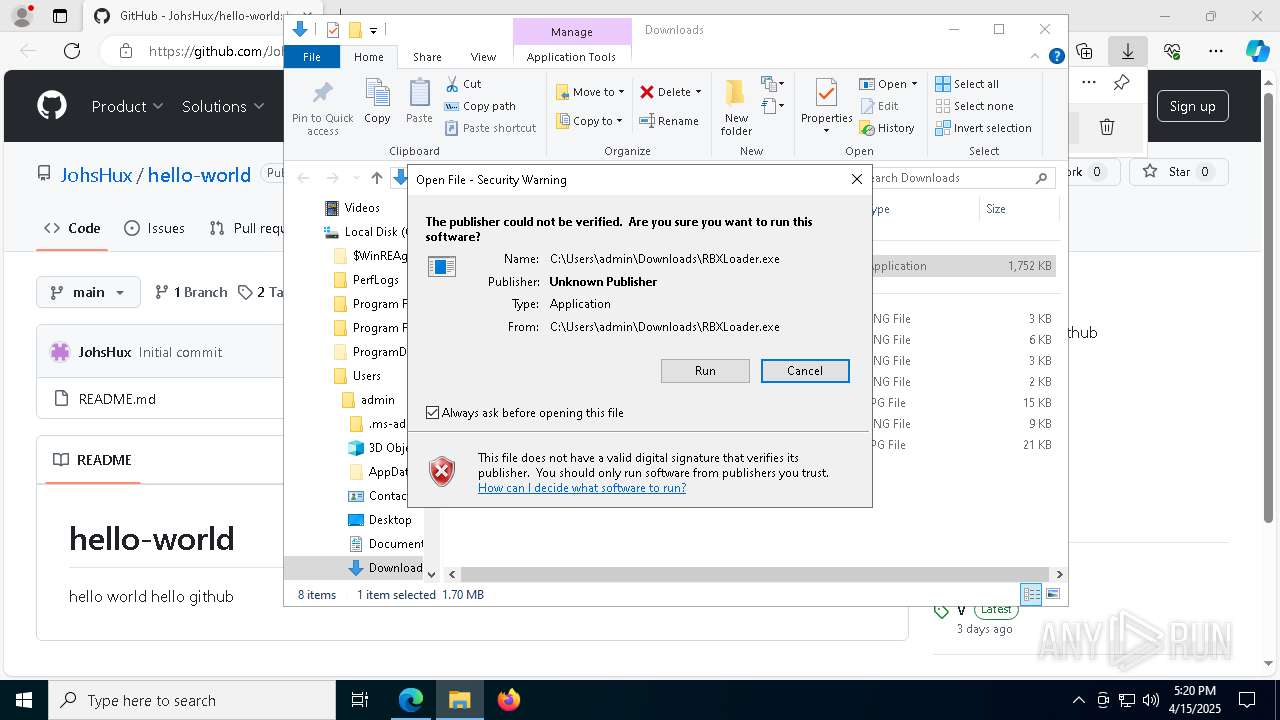Click Invert selection in ribbon
Screen dimensions: 1280x720
(983, 128)
